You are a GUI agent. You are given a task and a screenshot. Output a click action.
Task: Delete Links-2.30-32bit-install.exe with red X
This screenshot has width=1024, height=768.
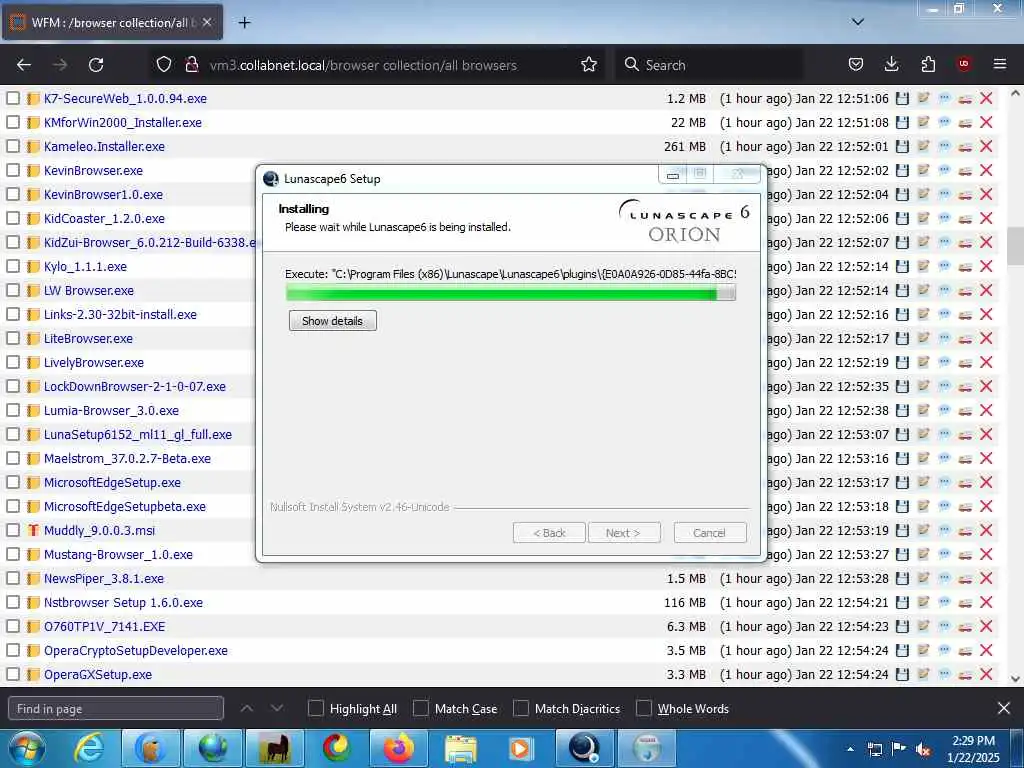(x=986, y=314)
